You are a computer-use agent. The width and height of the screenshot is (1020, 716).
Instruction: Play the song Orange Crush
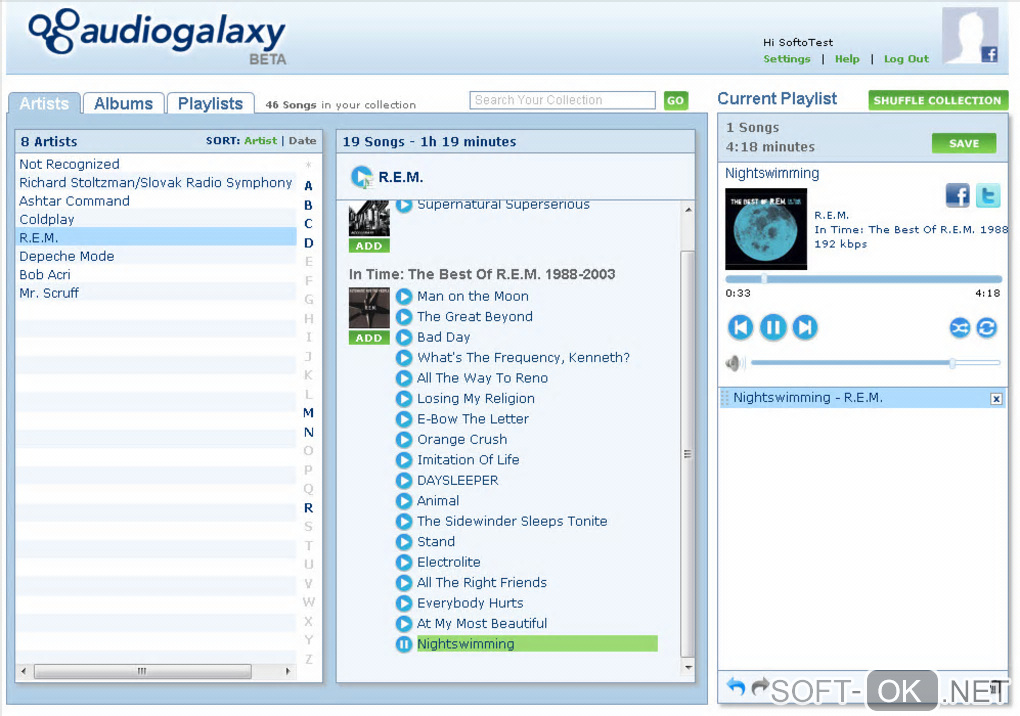click(x=404, y=440)
